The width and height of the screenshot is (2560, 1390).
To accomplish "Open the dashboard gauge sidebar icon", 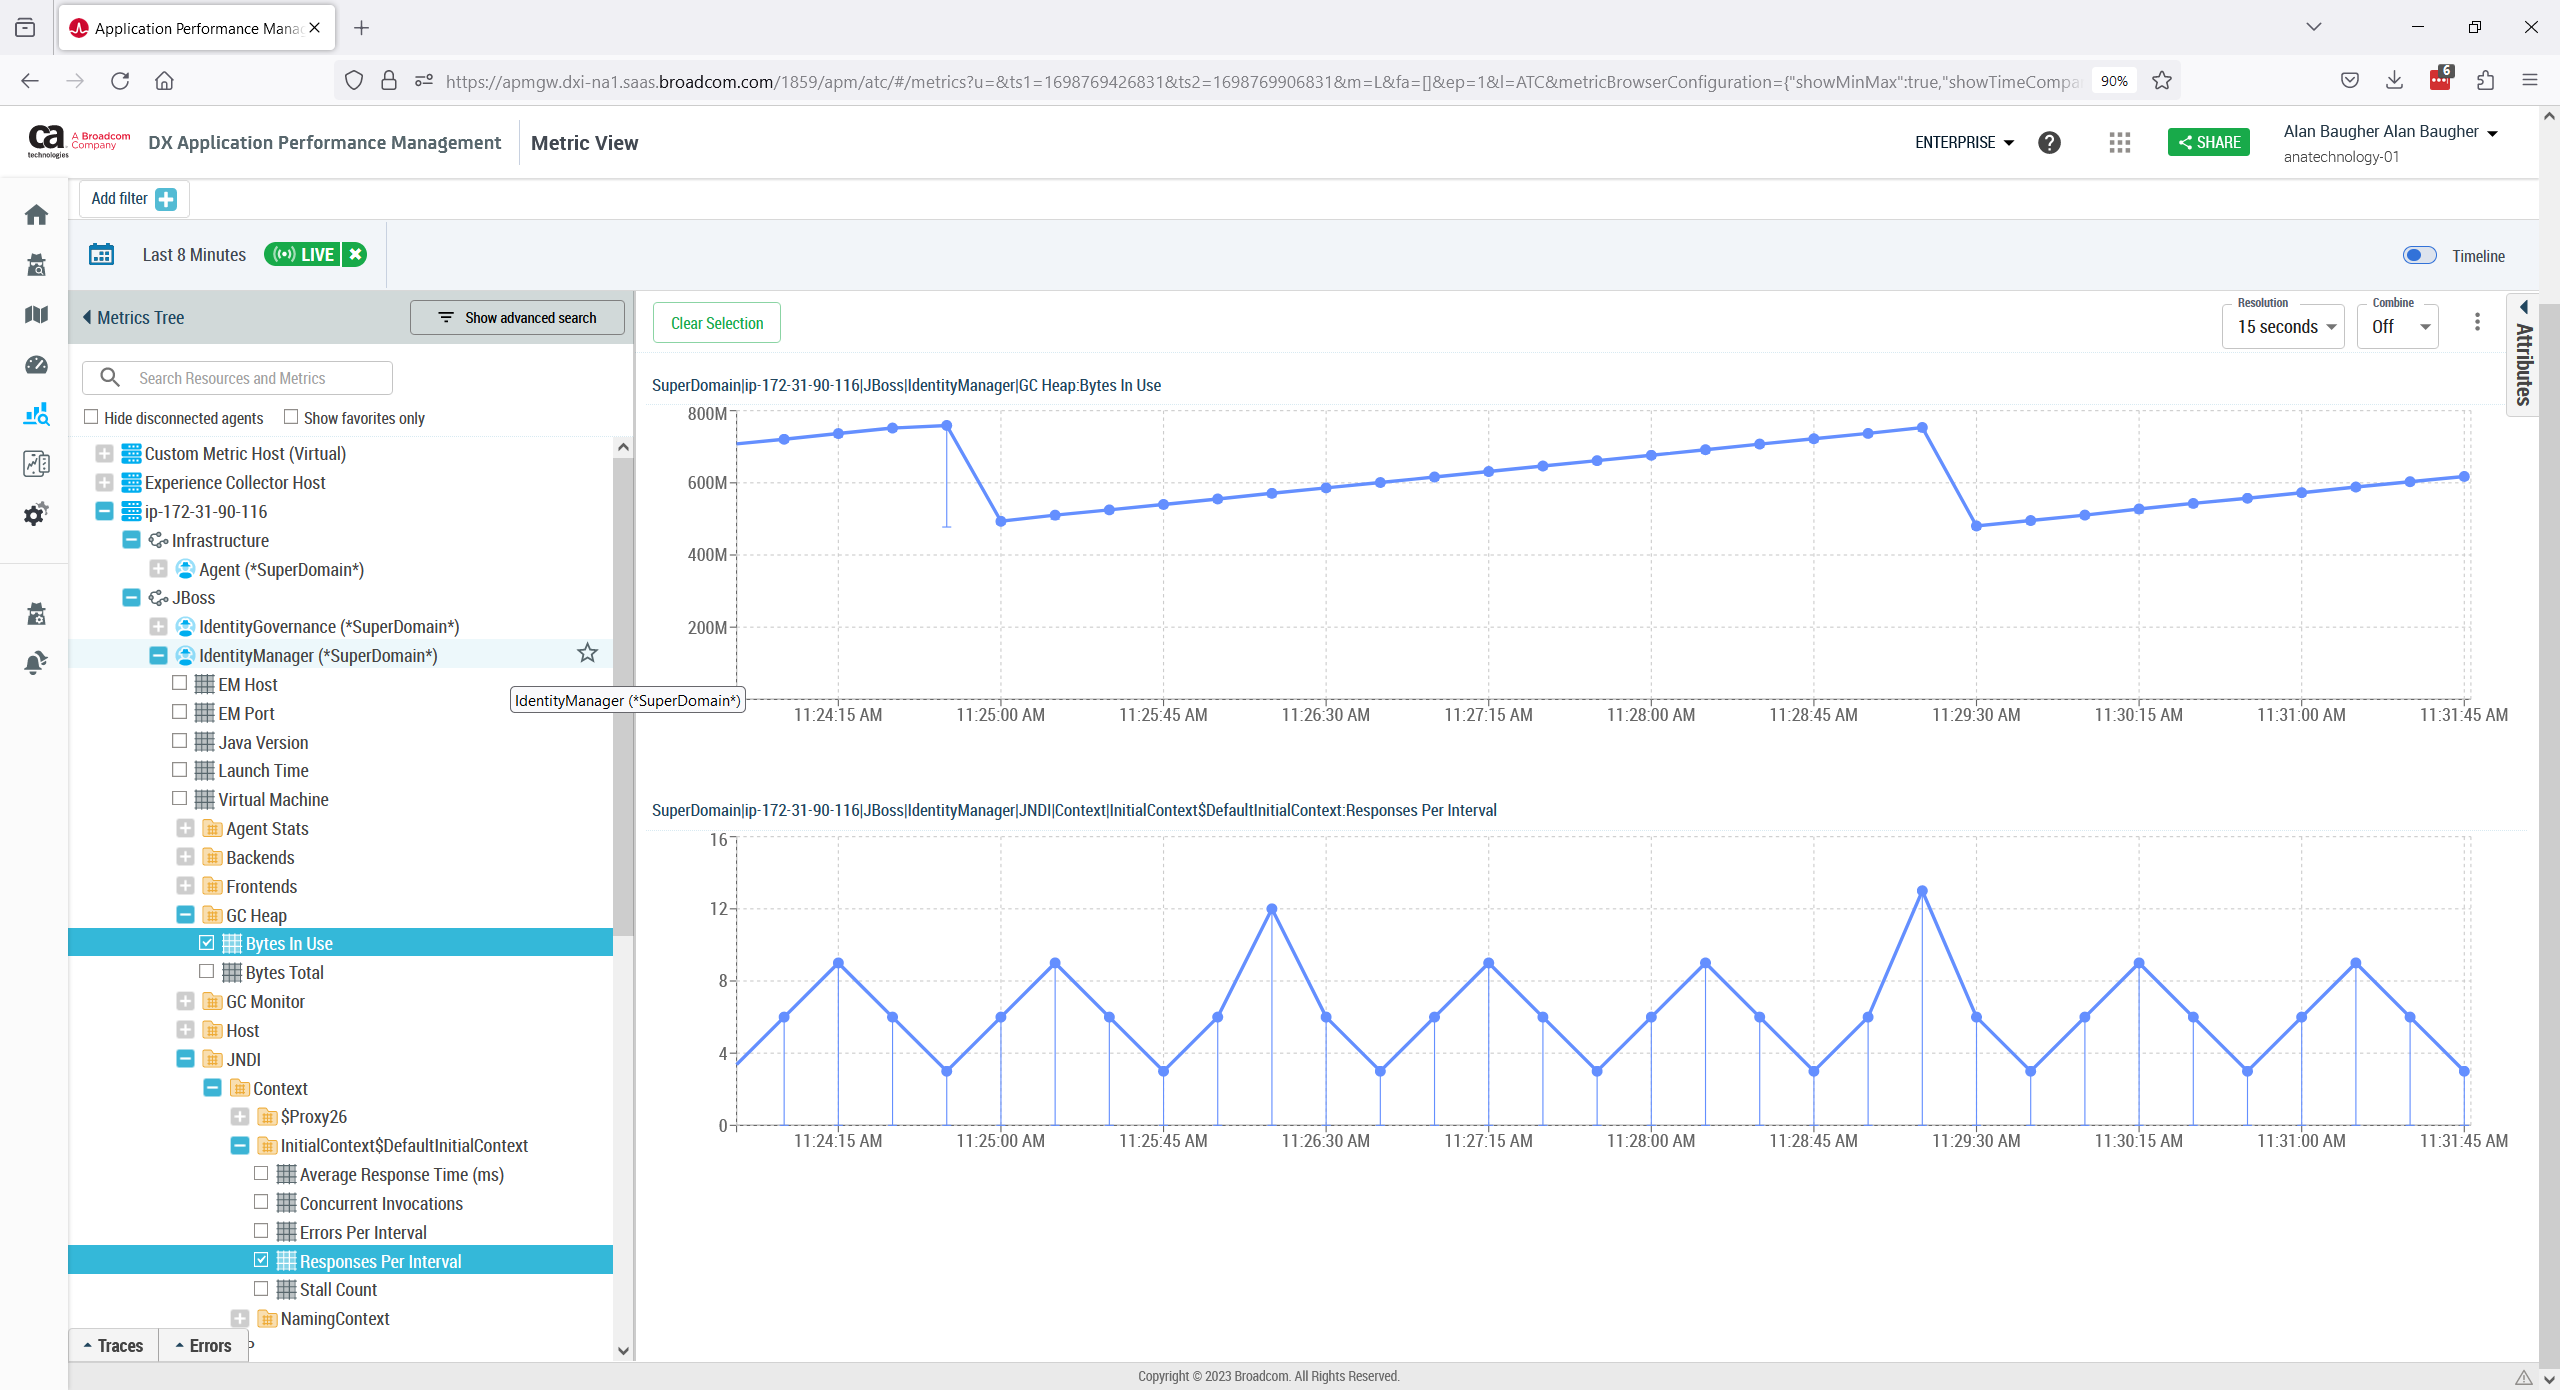I will point(37,365).
